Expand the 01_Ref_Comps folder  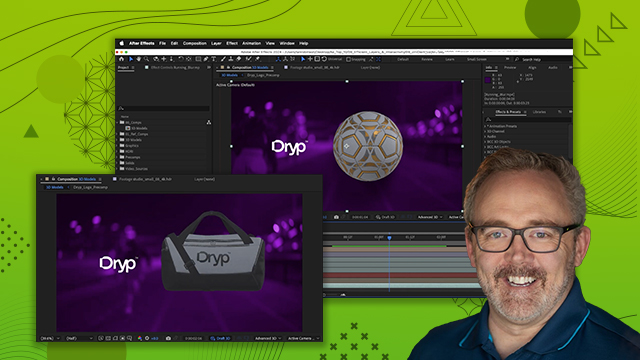point(117,134)
